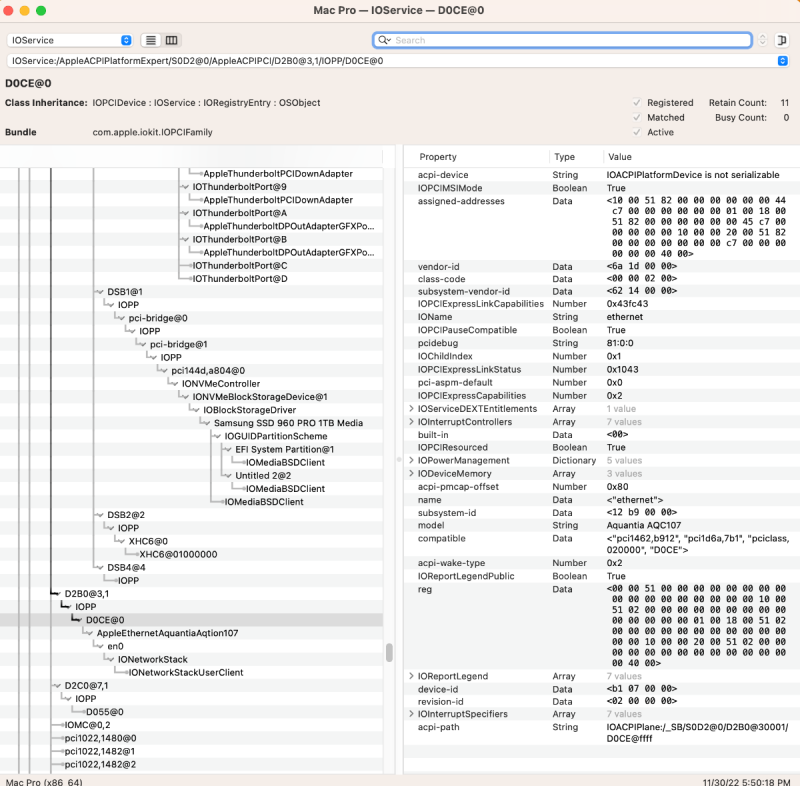Toggle the Matched checkbox
This screenshot has width=800, height=786.
(637, 117)
